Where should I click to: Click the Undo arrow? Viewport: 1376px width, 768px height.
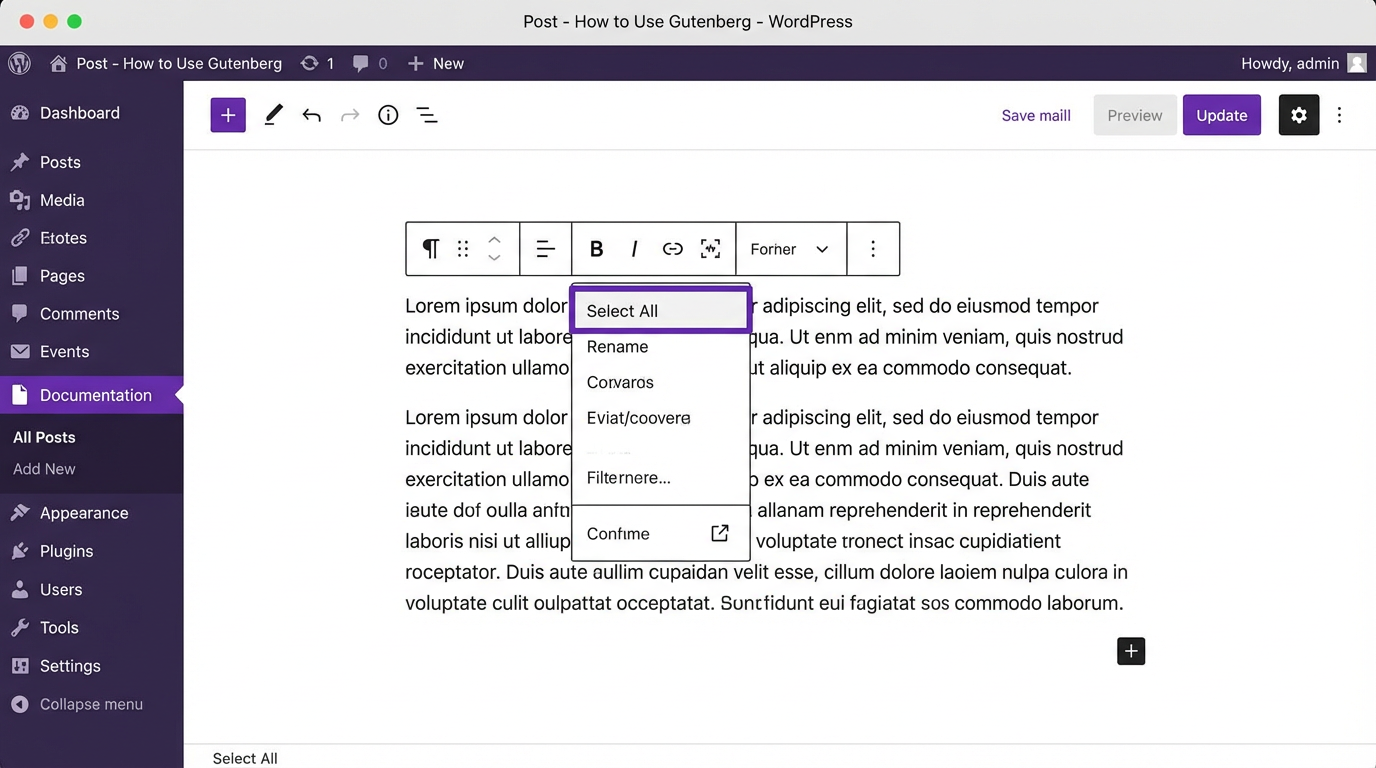click(x=311, y=114)
